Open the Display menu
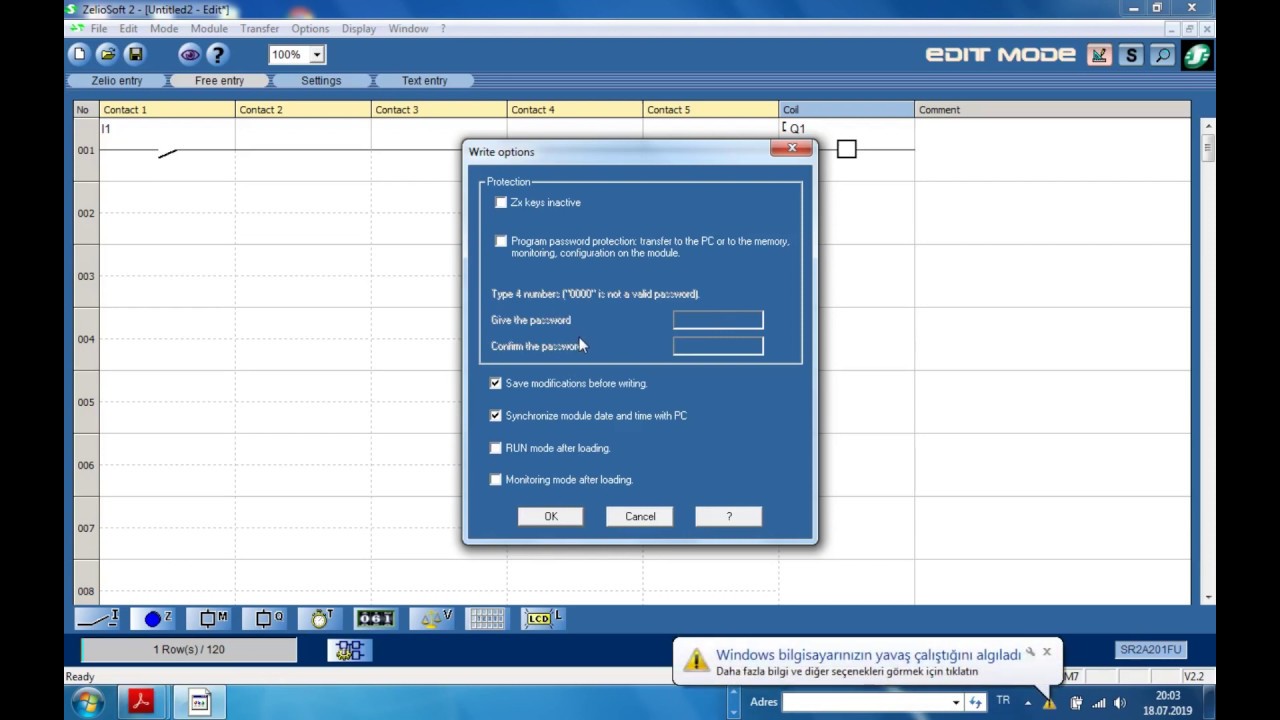Viewport: 1280px width, 720px height. (x=358, y=29)
